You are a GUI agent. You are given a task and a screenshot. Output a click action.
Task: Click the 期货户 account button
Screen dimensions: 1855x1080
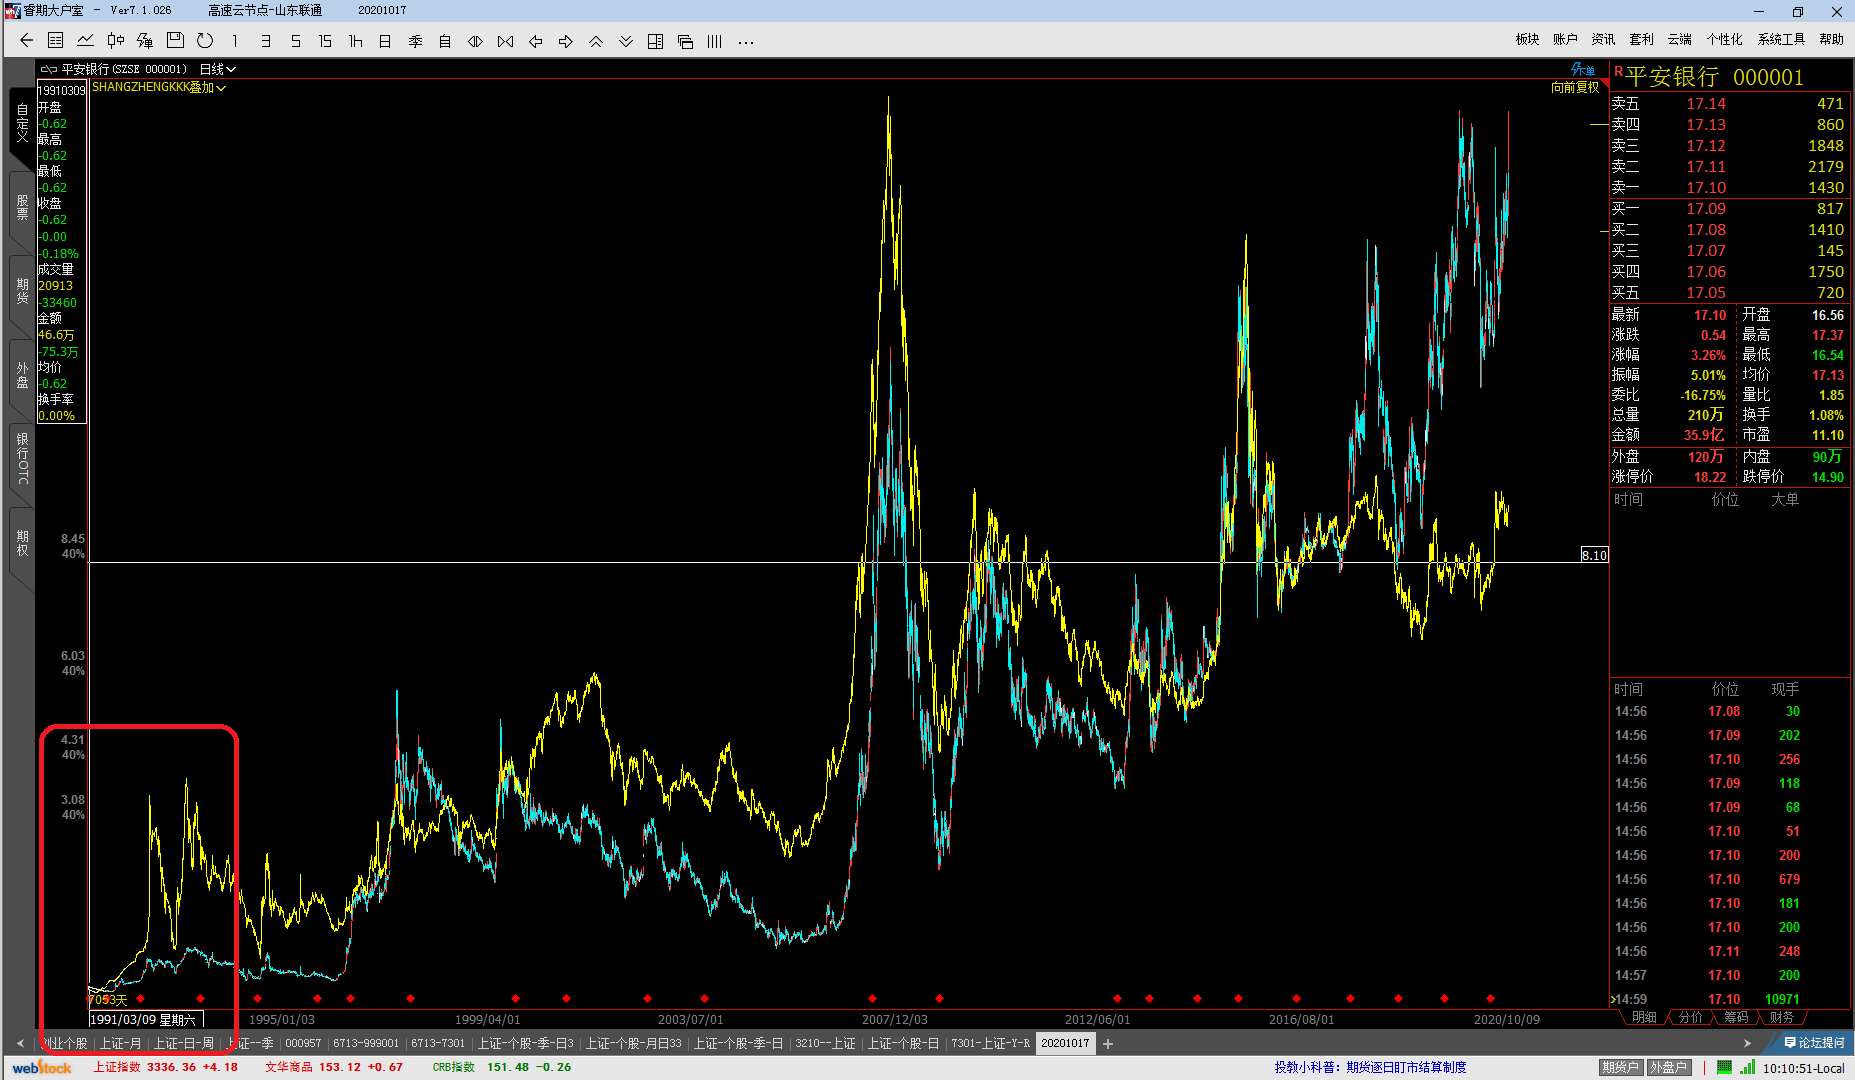coord(1619,1067)
